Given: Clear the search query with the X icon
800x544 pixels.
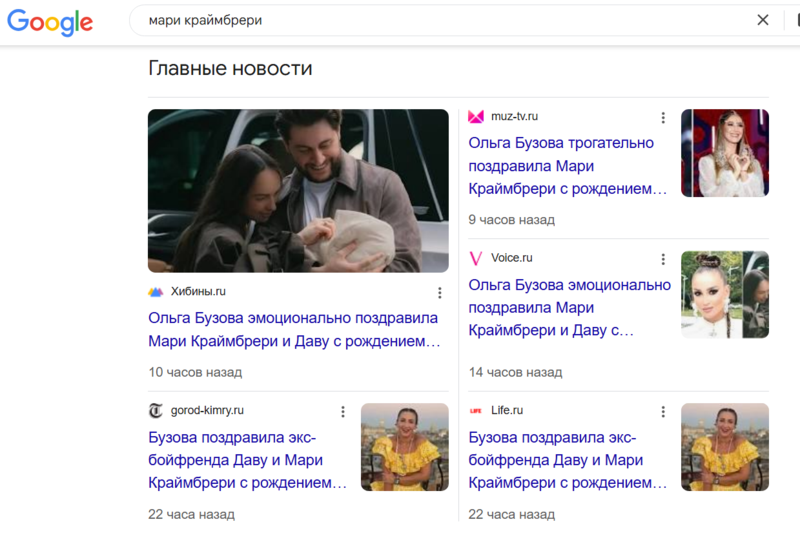Looking at the screenshot, I should click(763, 20).
